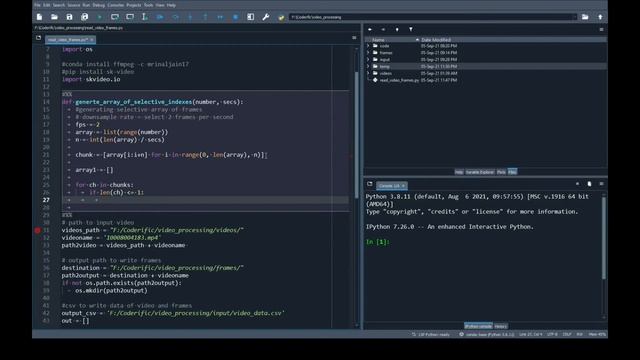Open the working directory path dropdown

(575, 17)
